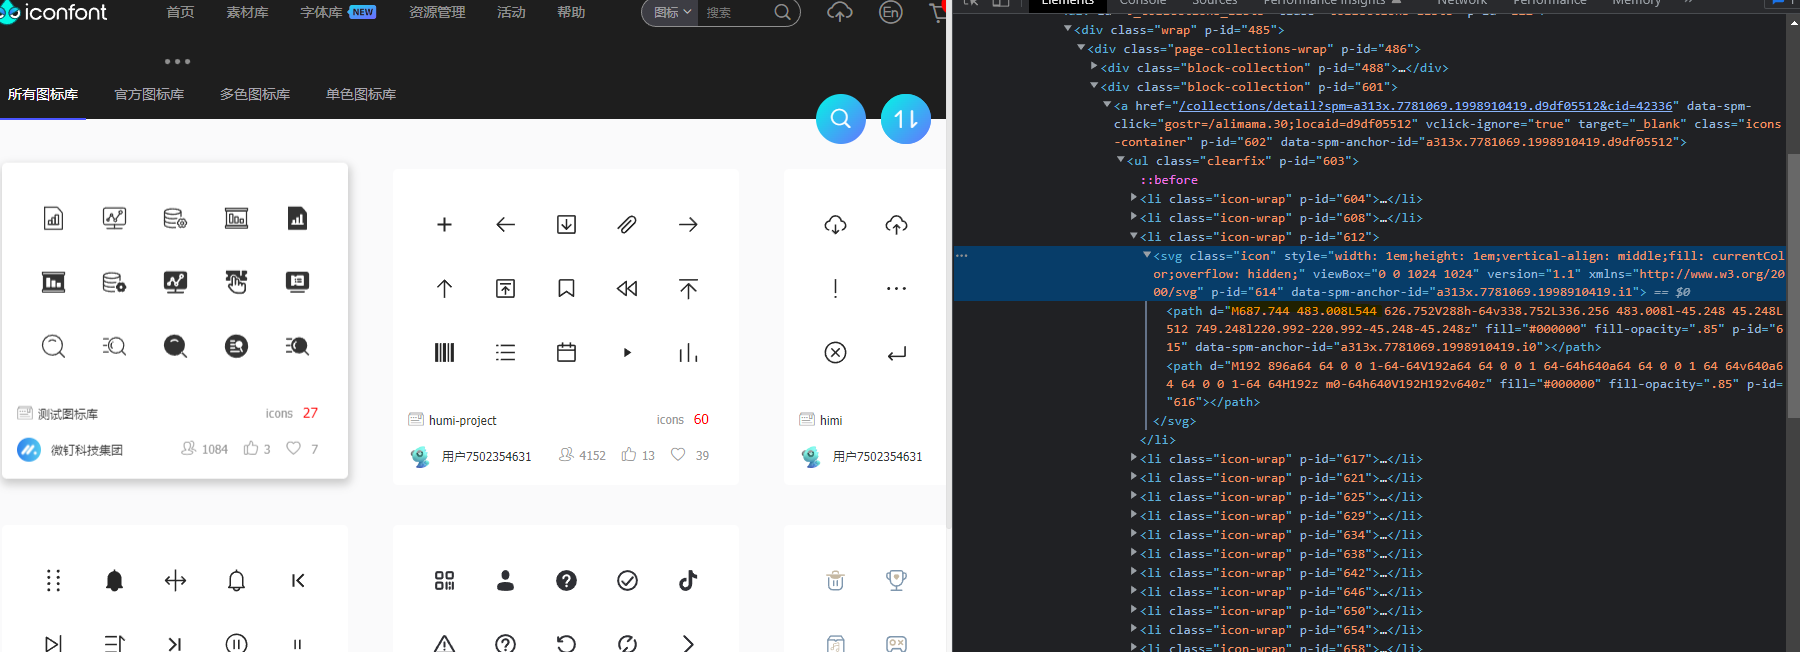Toggle the thumbs-up like on humi-project
This screenshot has height=652, width=1800.
click(629, 454)
